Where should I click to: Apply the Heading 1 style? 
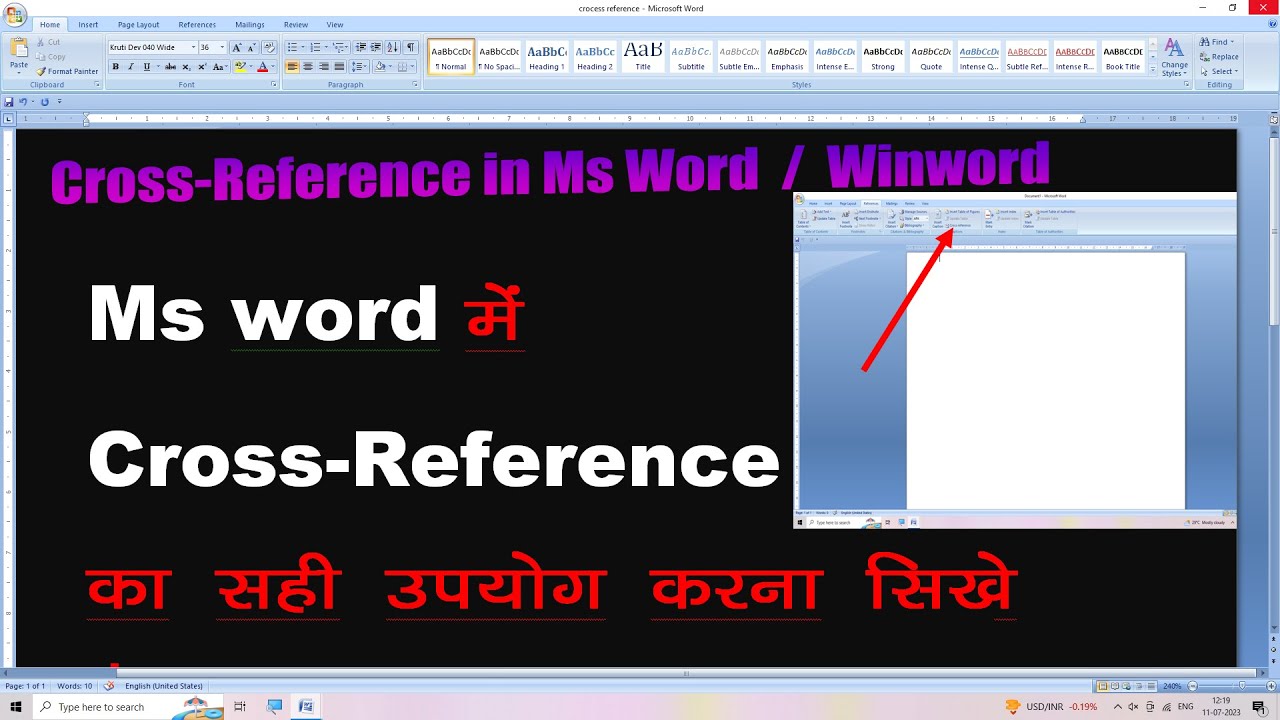[x=547, y=57]
